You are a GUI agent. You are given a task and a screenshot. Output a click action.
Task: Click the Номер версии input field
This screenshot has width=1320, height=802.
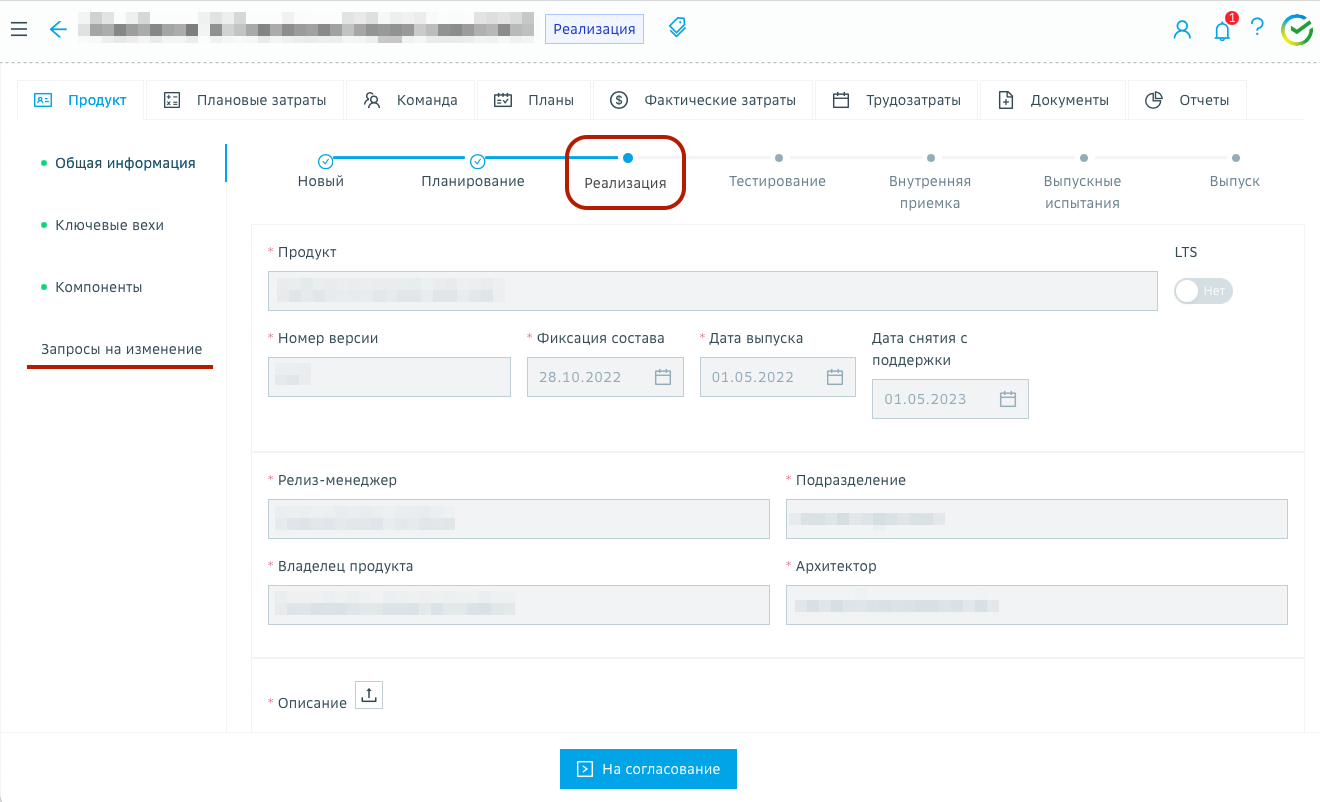389,377
